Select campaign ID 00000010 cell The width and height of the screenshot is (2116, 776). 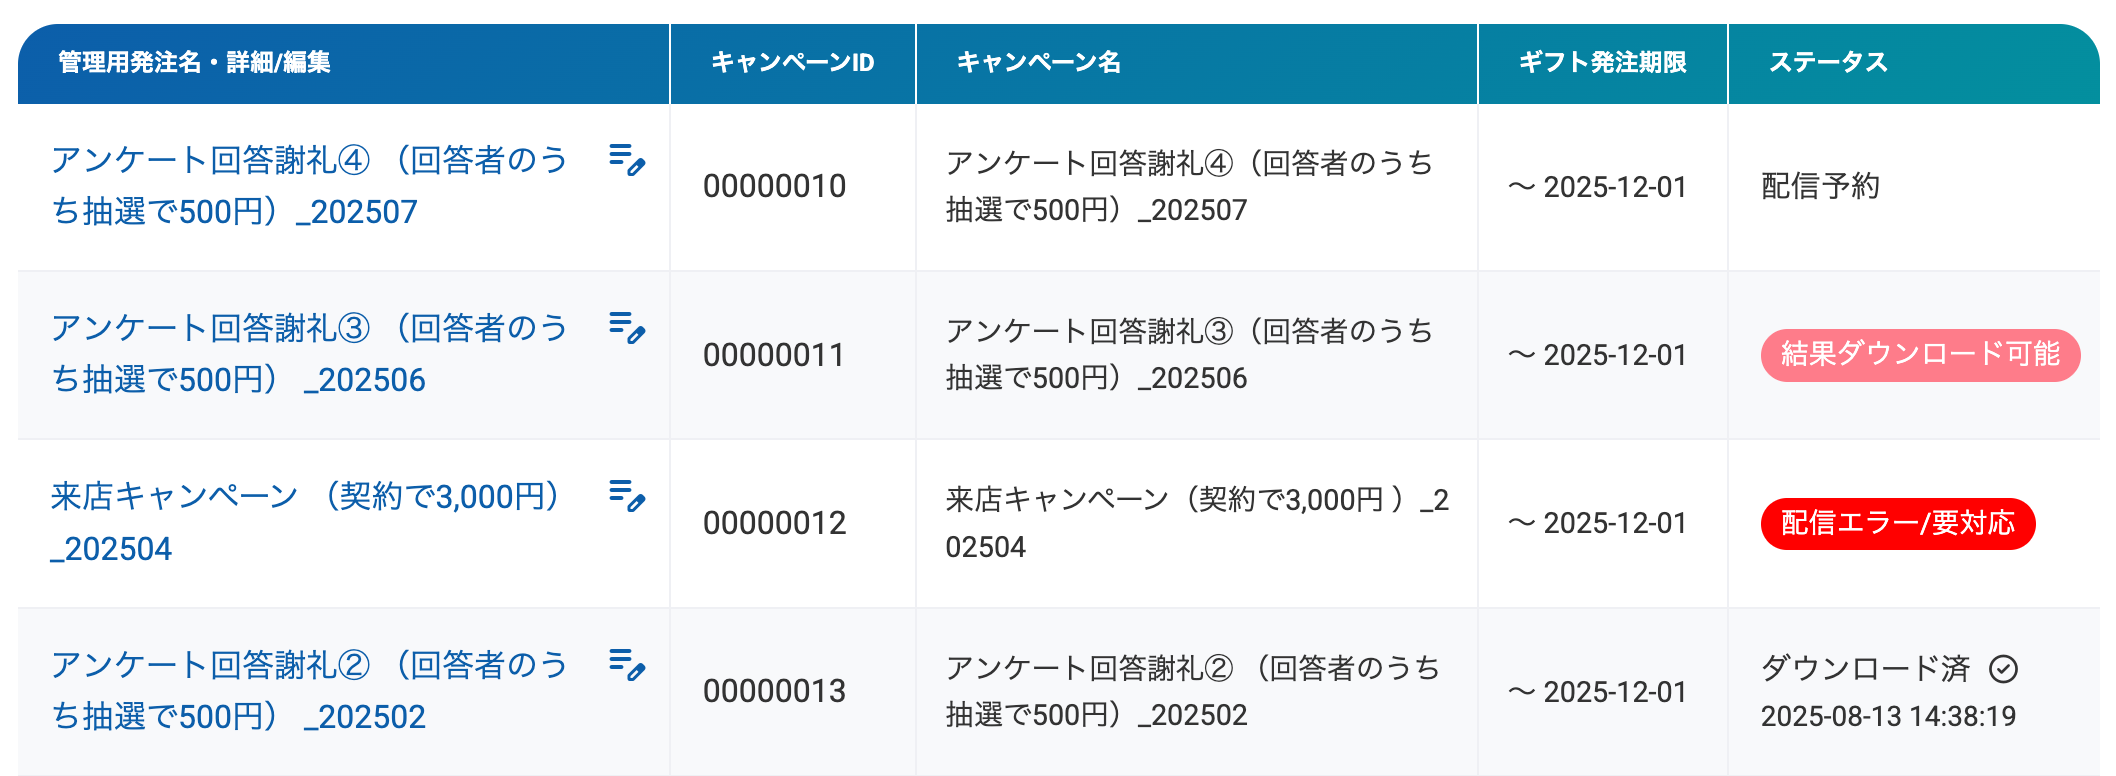(x=775, y=186)
